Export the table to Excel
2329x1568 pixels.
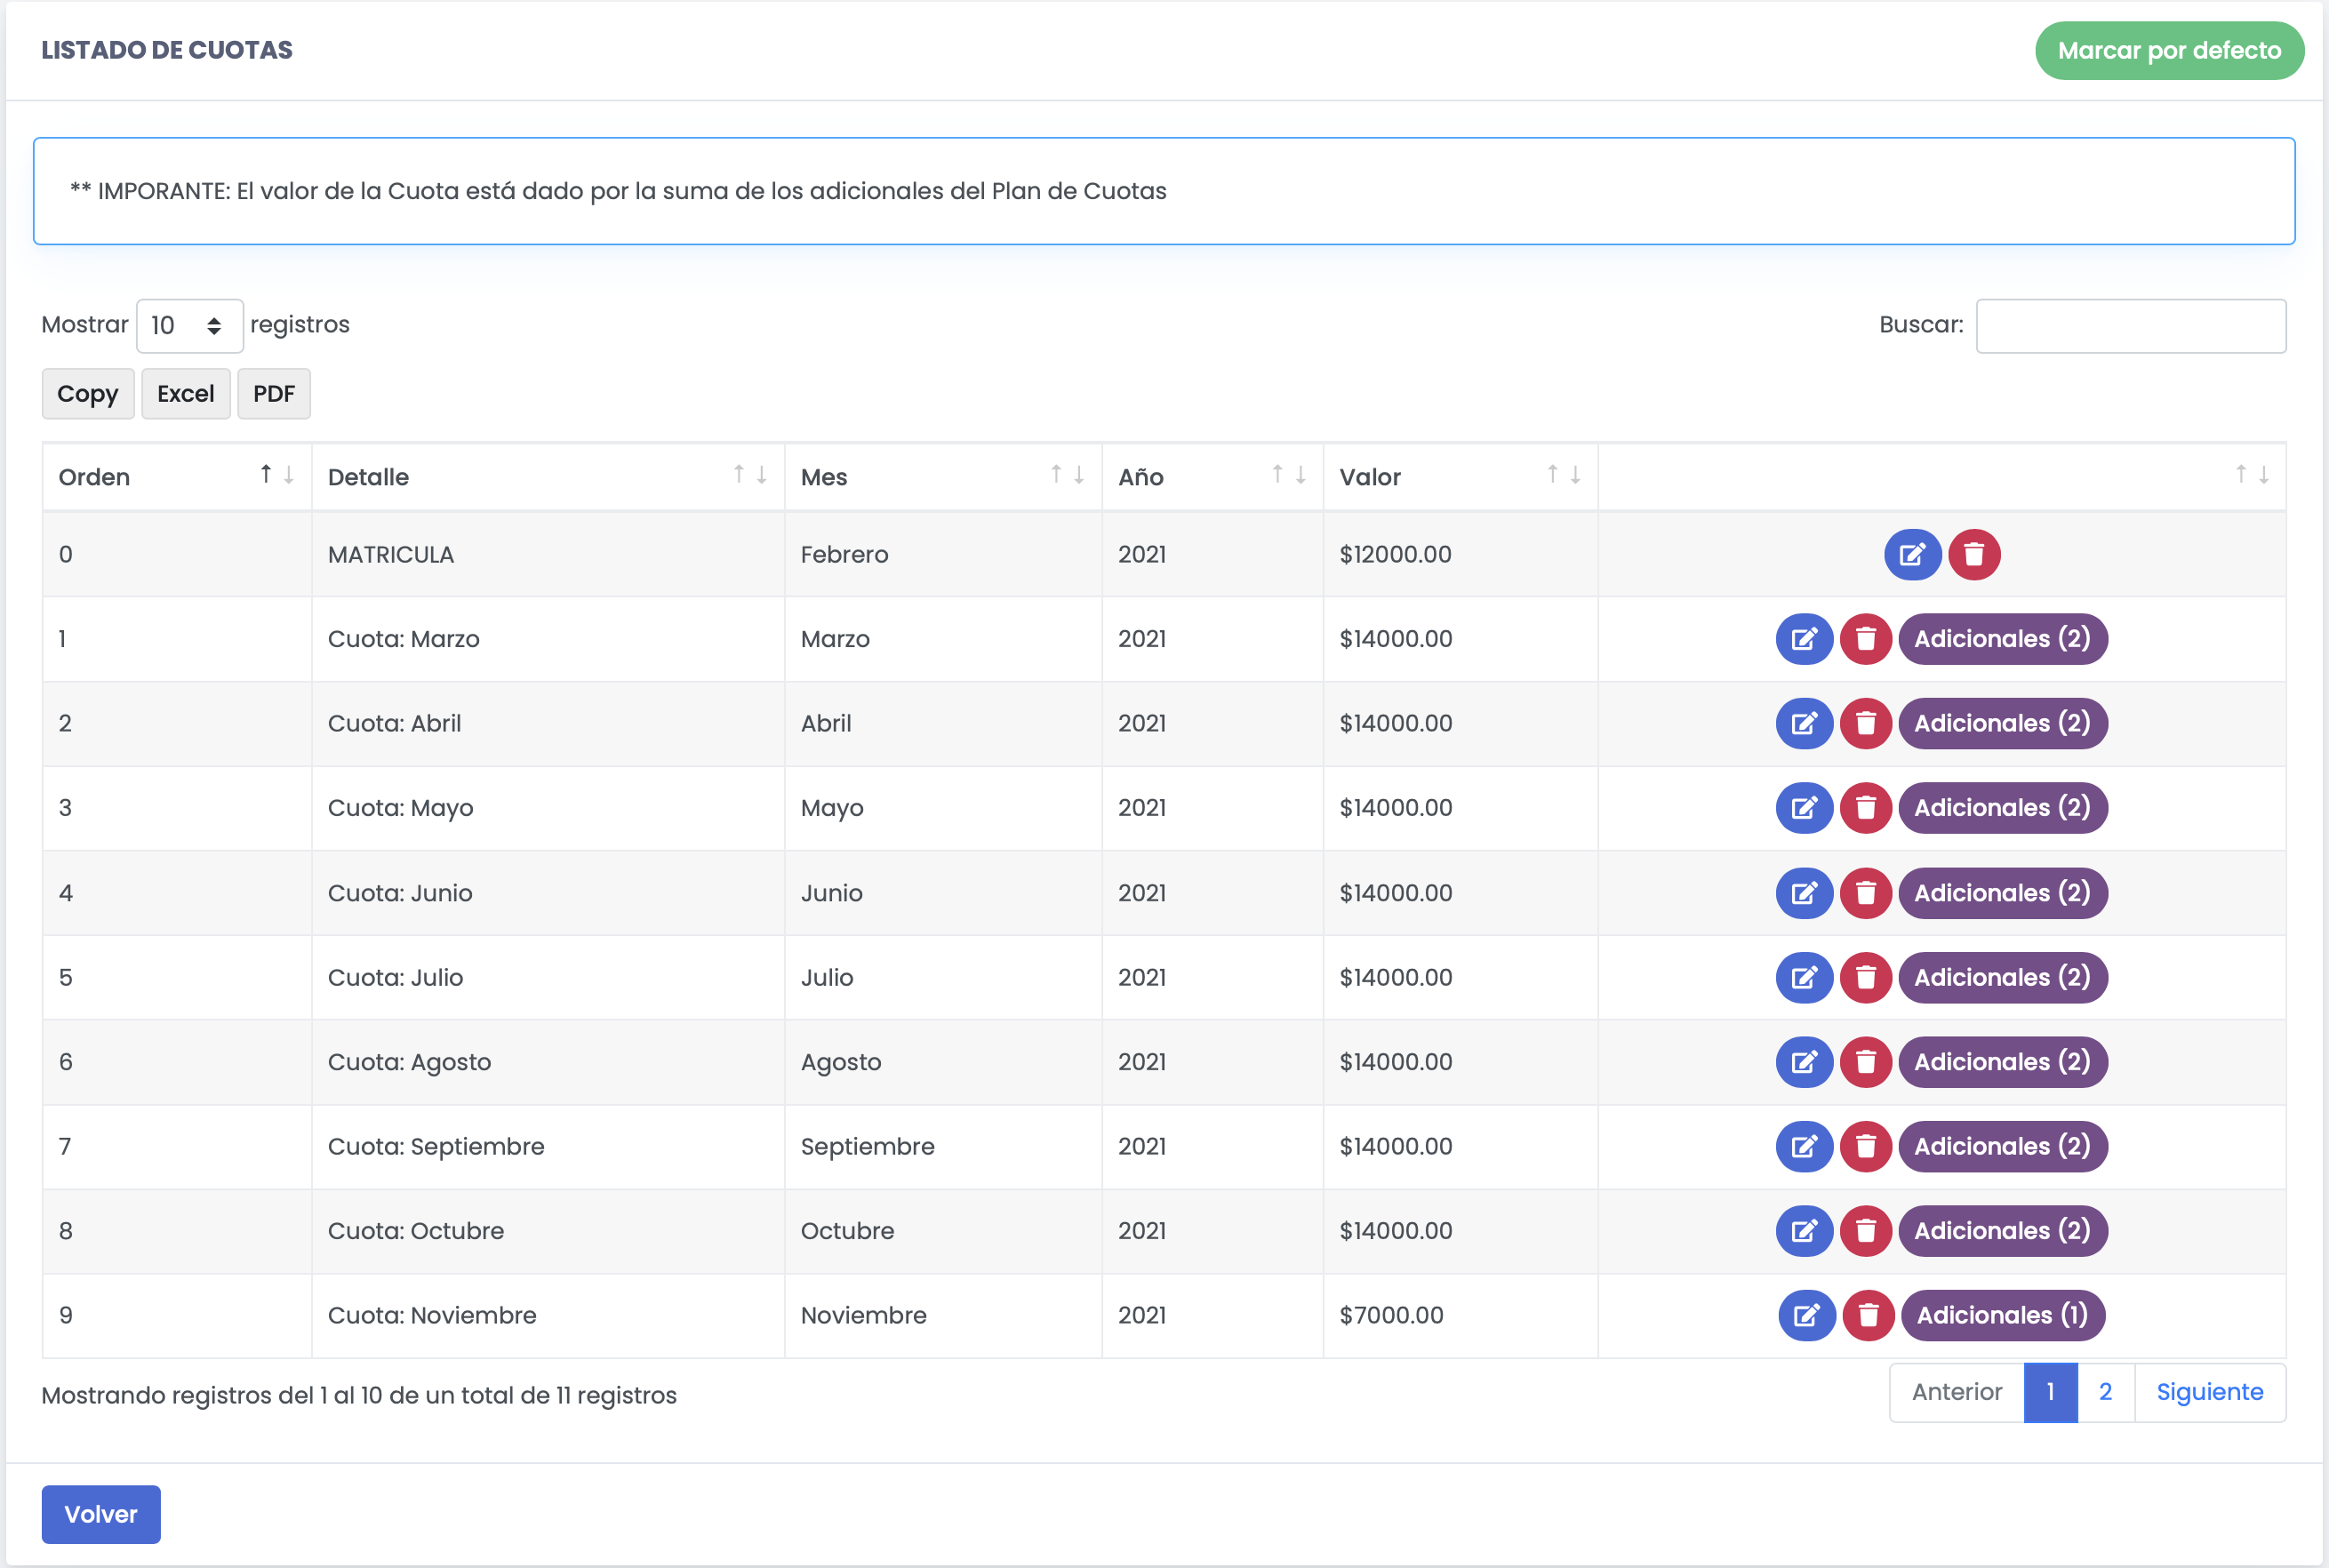(186, 394)
